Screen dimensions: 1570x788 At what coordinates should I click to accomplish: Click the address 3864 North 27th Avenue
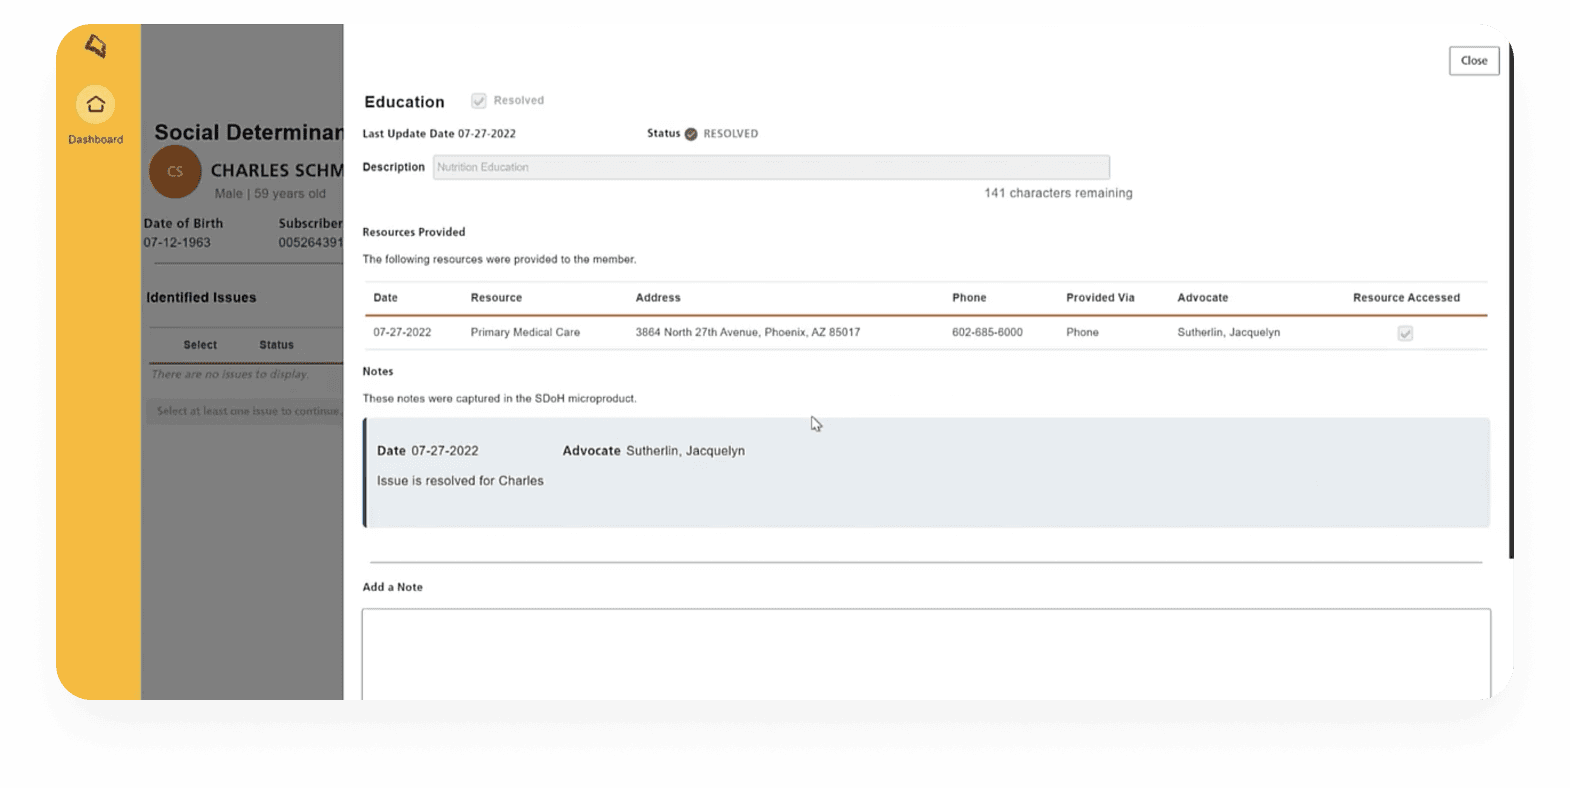tap(747, 332)
